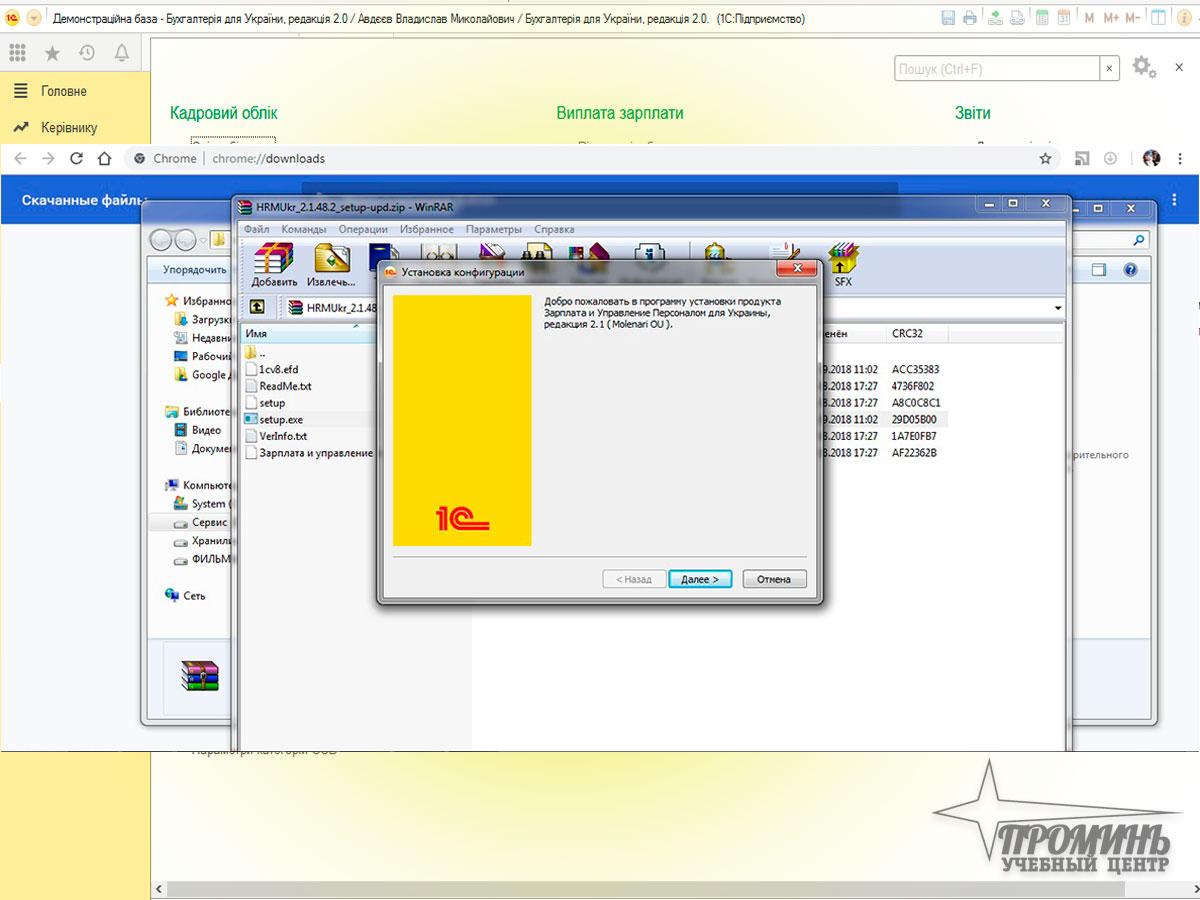Click Explorer help question-mark icon

coord(1131,270)
